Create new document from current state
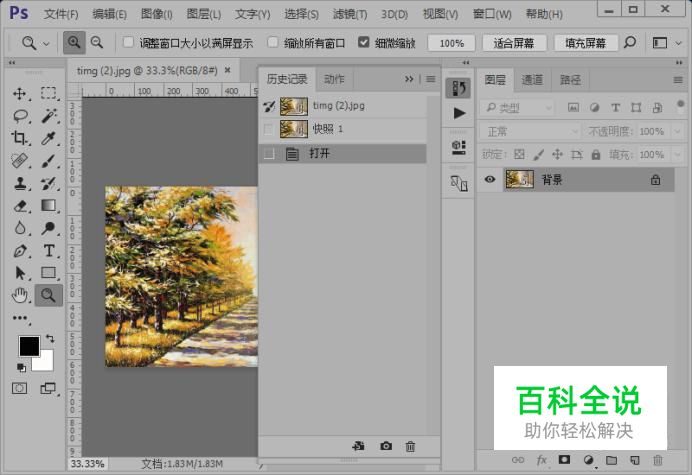Screen dimensions: 692x475 358,446
